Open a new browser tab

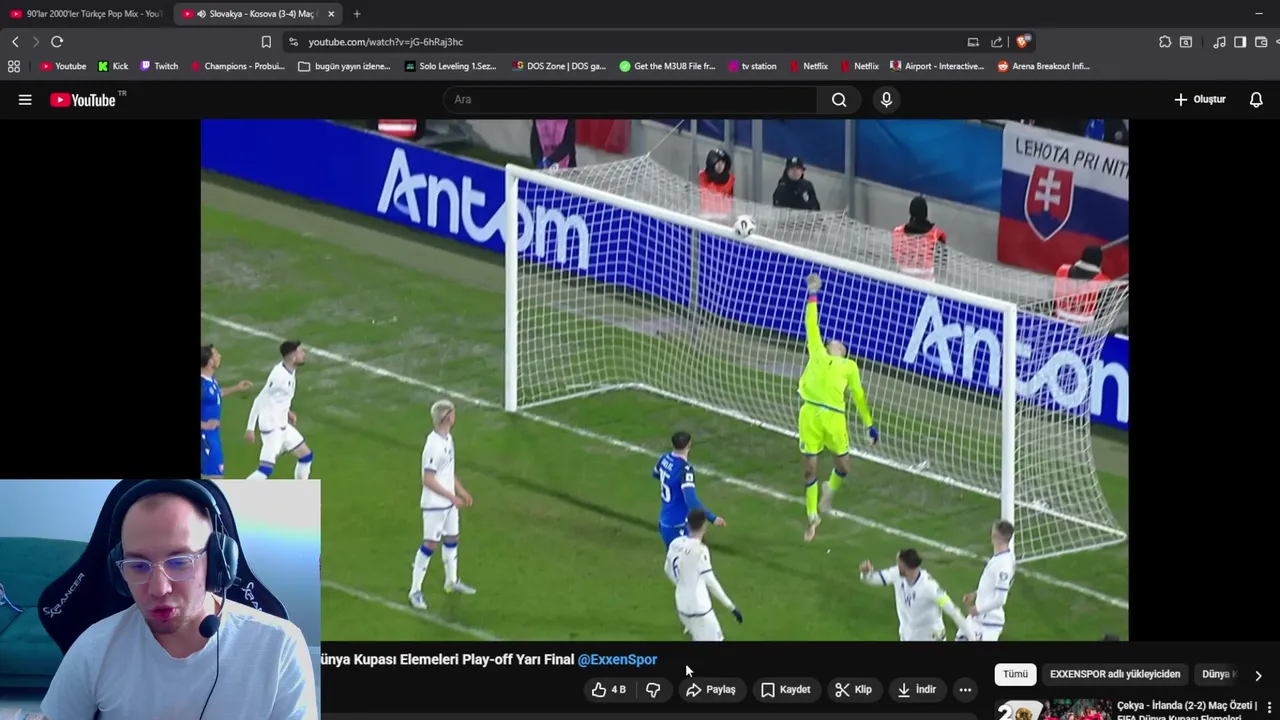[x=357, y=14]
